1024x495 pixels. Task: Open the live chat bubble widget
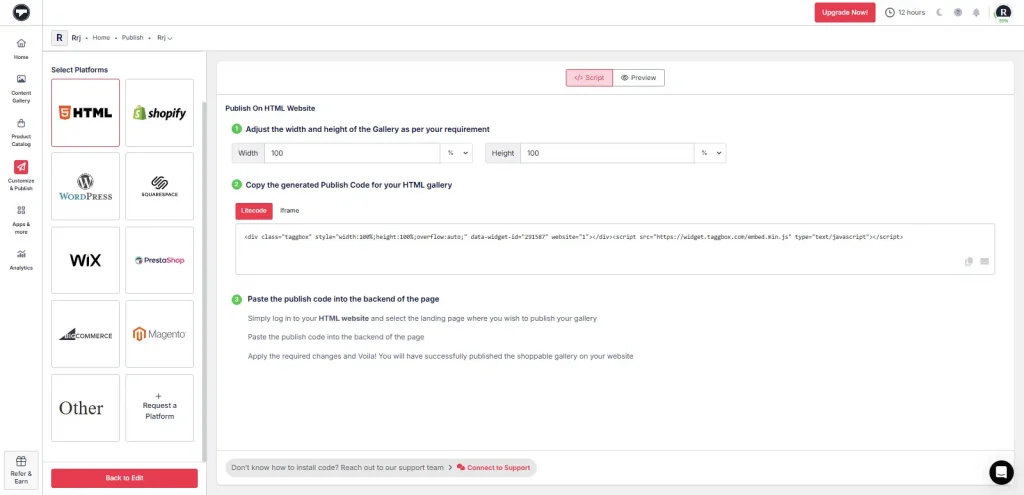[x=1002, y=472]
